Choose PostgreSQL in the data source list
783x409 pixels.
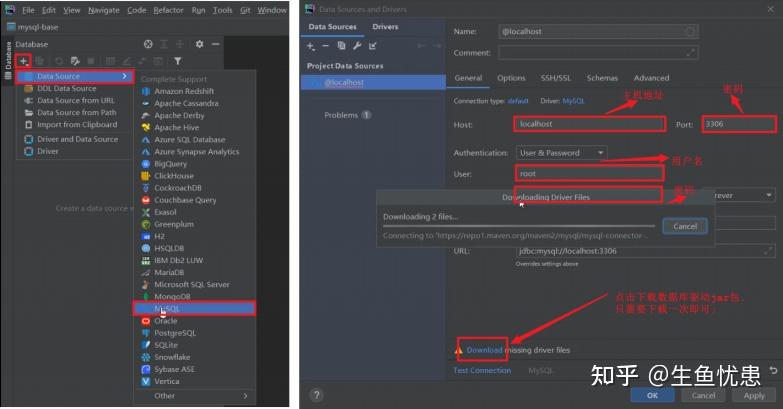click(175, 333)
